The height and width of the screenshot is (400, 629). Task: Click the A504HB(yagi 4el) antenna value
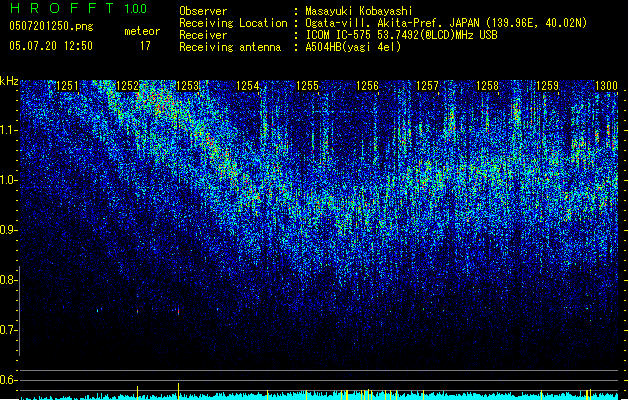tap(353, 47)
